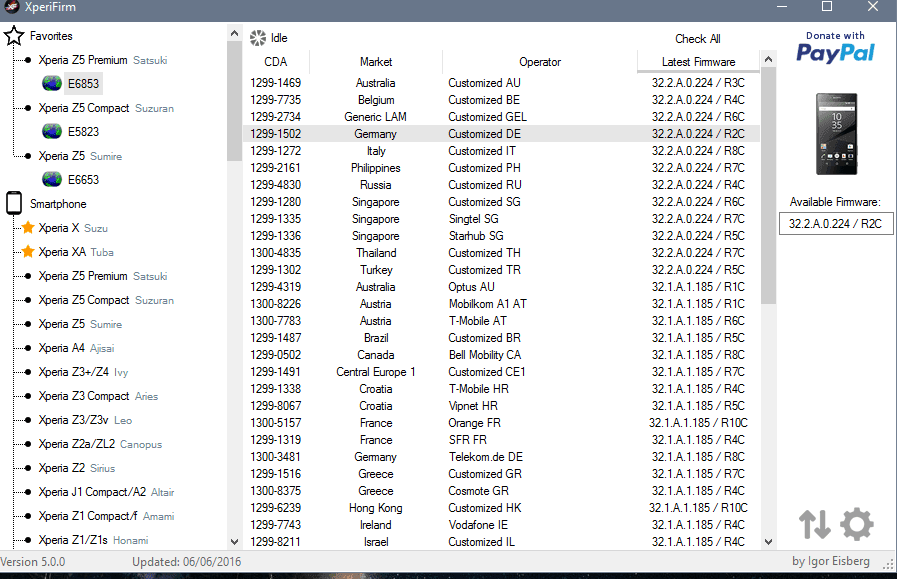This screenshot has height=579, width=897.
Task: Select the Belgium Customized BE row
Action: (x=502, y=100)
